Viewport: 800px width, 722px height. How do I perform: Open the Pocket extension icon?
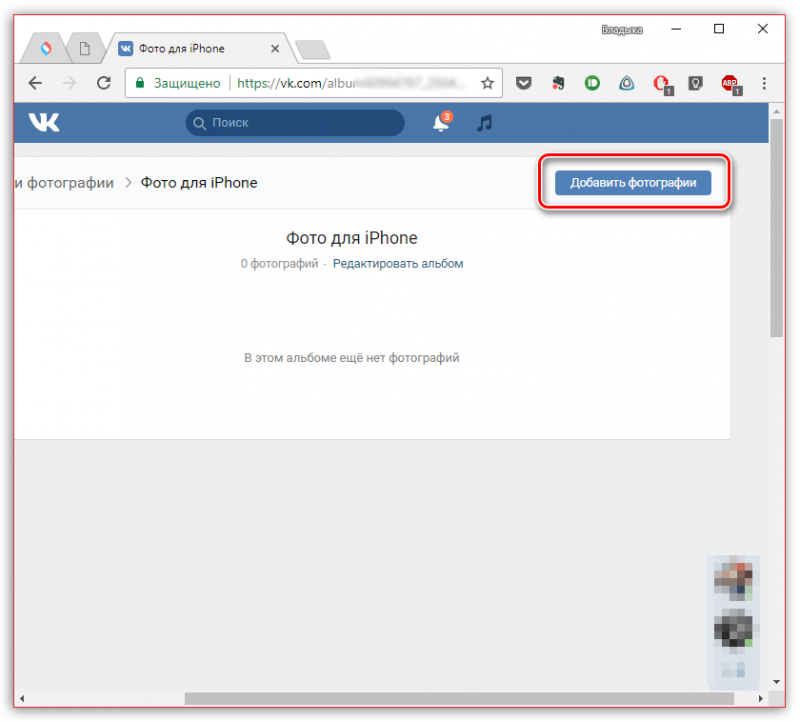tap(523, 83)
